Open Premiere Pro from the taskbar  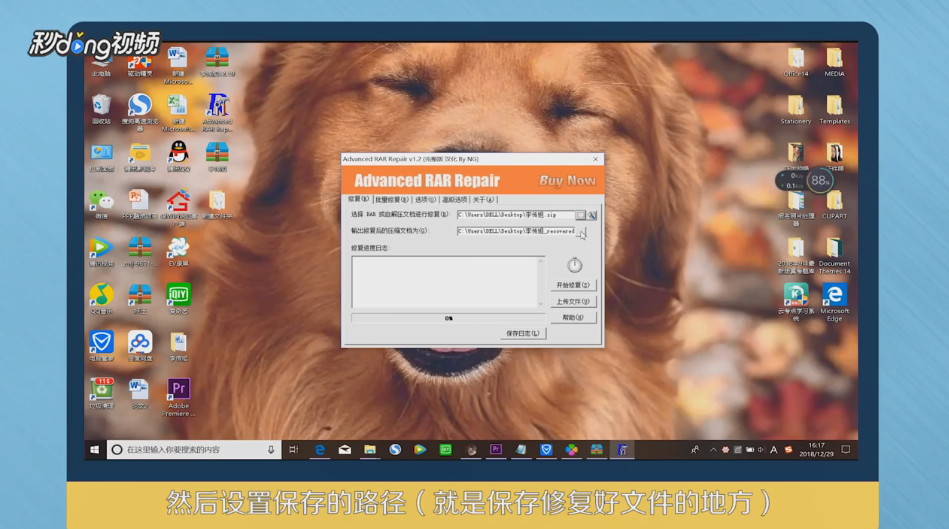coord(496,450)
